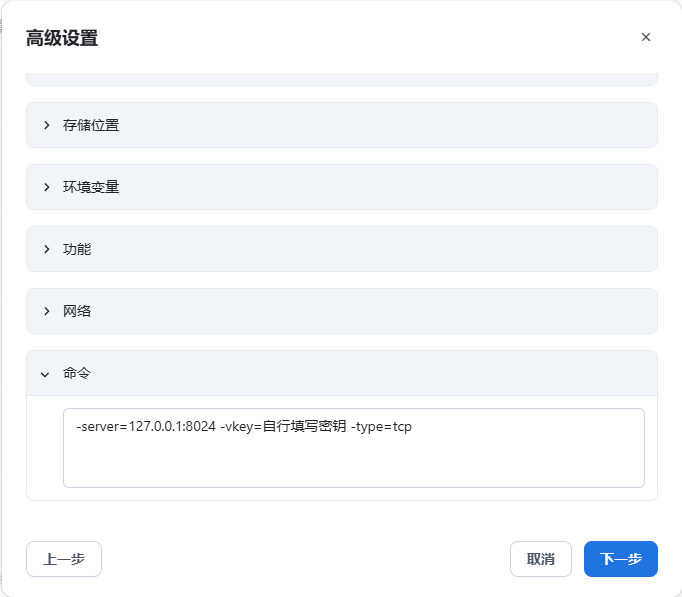Collapse the 命令 section via its chevron
This screenshot has width=682, height=597.
coord(45,373)
